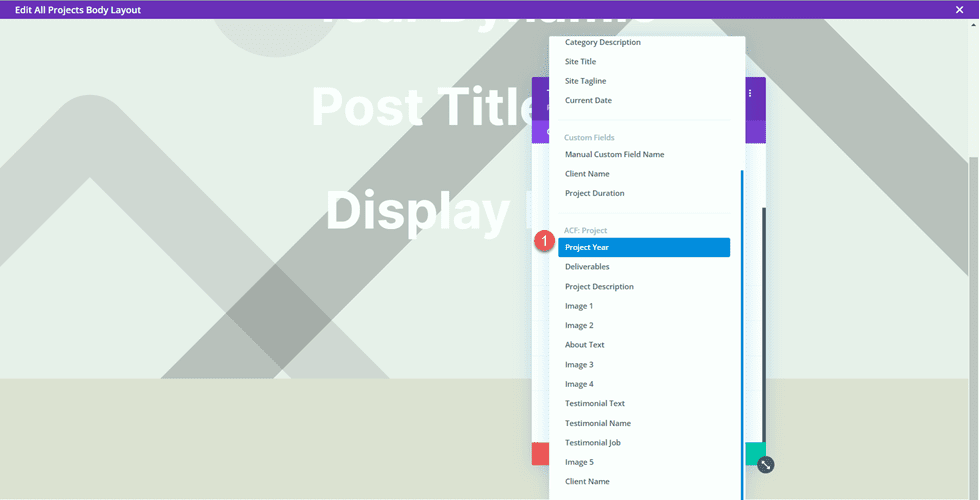Image resolution: width=980 pixels, height=500 pixels.
Task: Click the resize modal drag handle icon
Action: (766, 464)
